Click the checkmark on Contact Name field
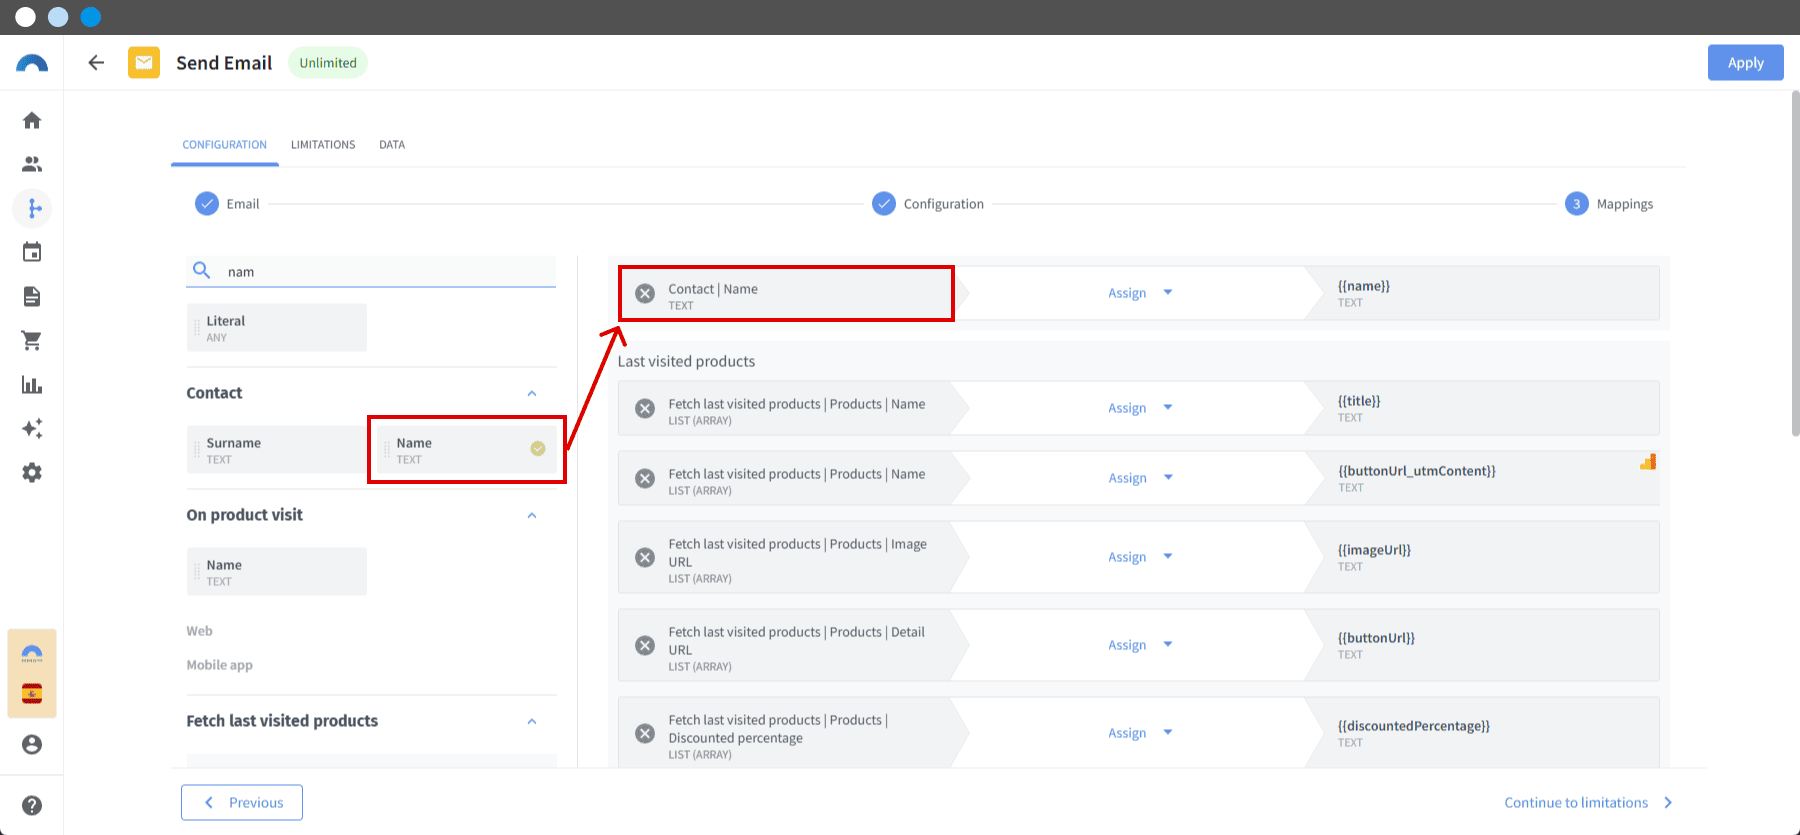 click(538, 449)
